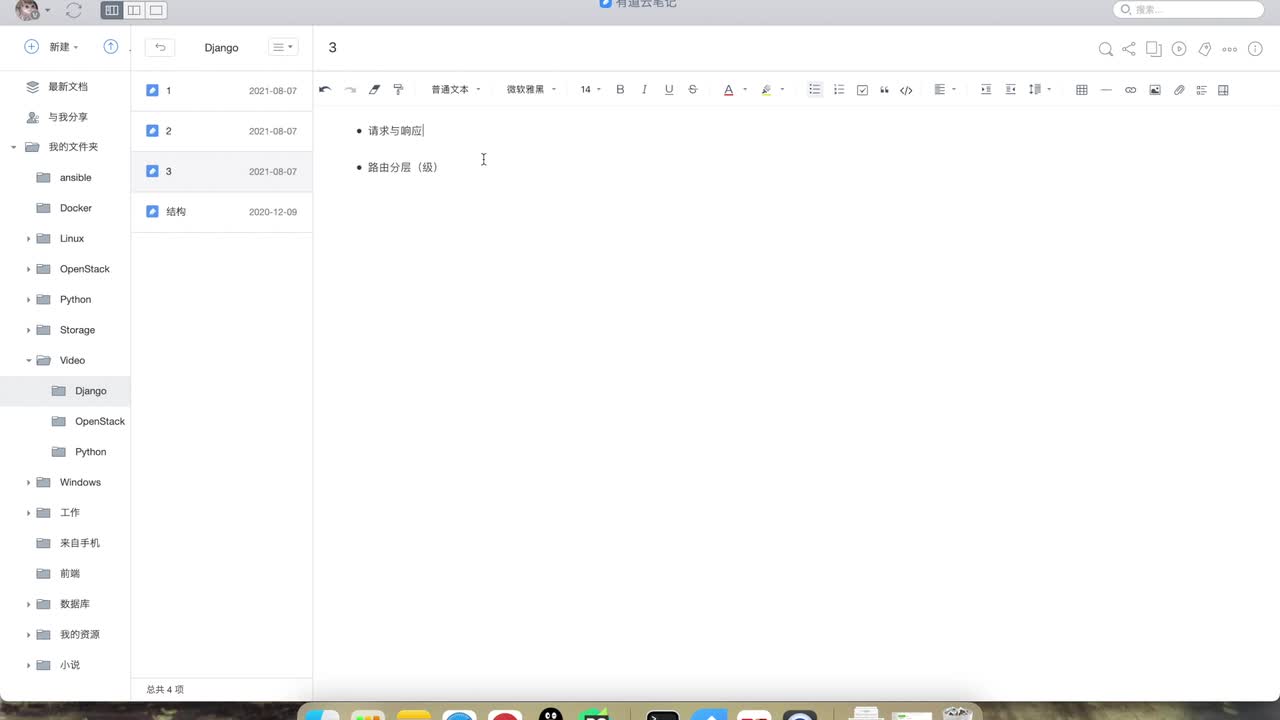Image resolution: width=1280 pixels, height=720 pixels.
Task: Click the redo icon
Action: [350, 90]
